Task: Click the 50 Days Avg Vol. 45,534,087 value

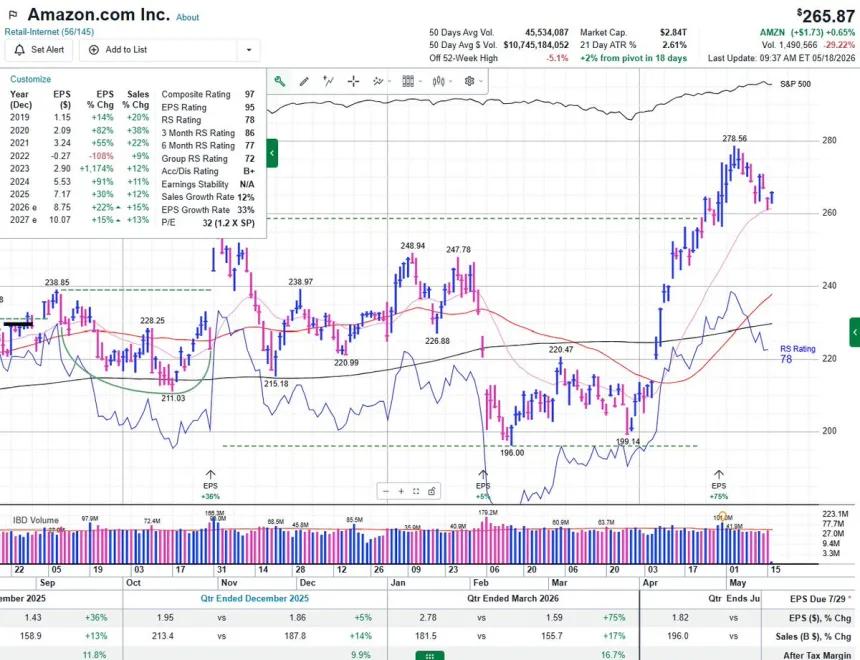Action: [x=546, y=33]
